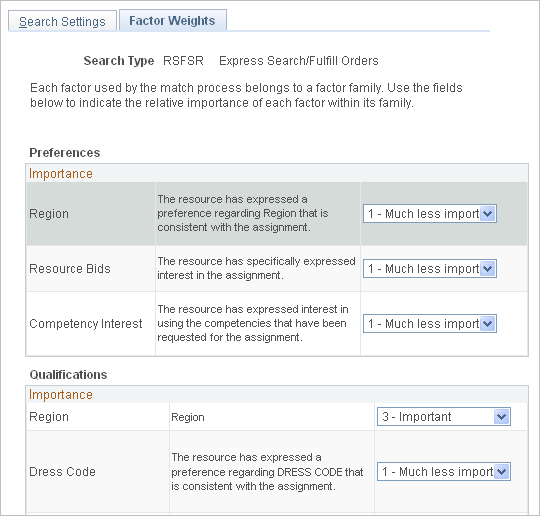This screenshot has height=516, width=540.
Task: Click the factor family instruction paragraph
Action: coord(246,95)
